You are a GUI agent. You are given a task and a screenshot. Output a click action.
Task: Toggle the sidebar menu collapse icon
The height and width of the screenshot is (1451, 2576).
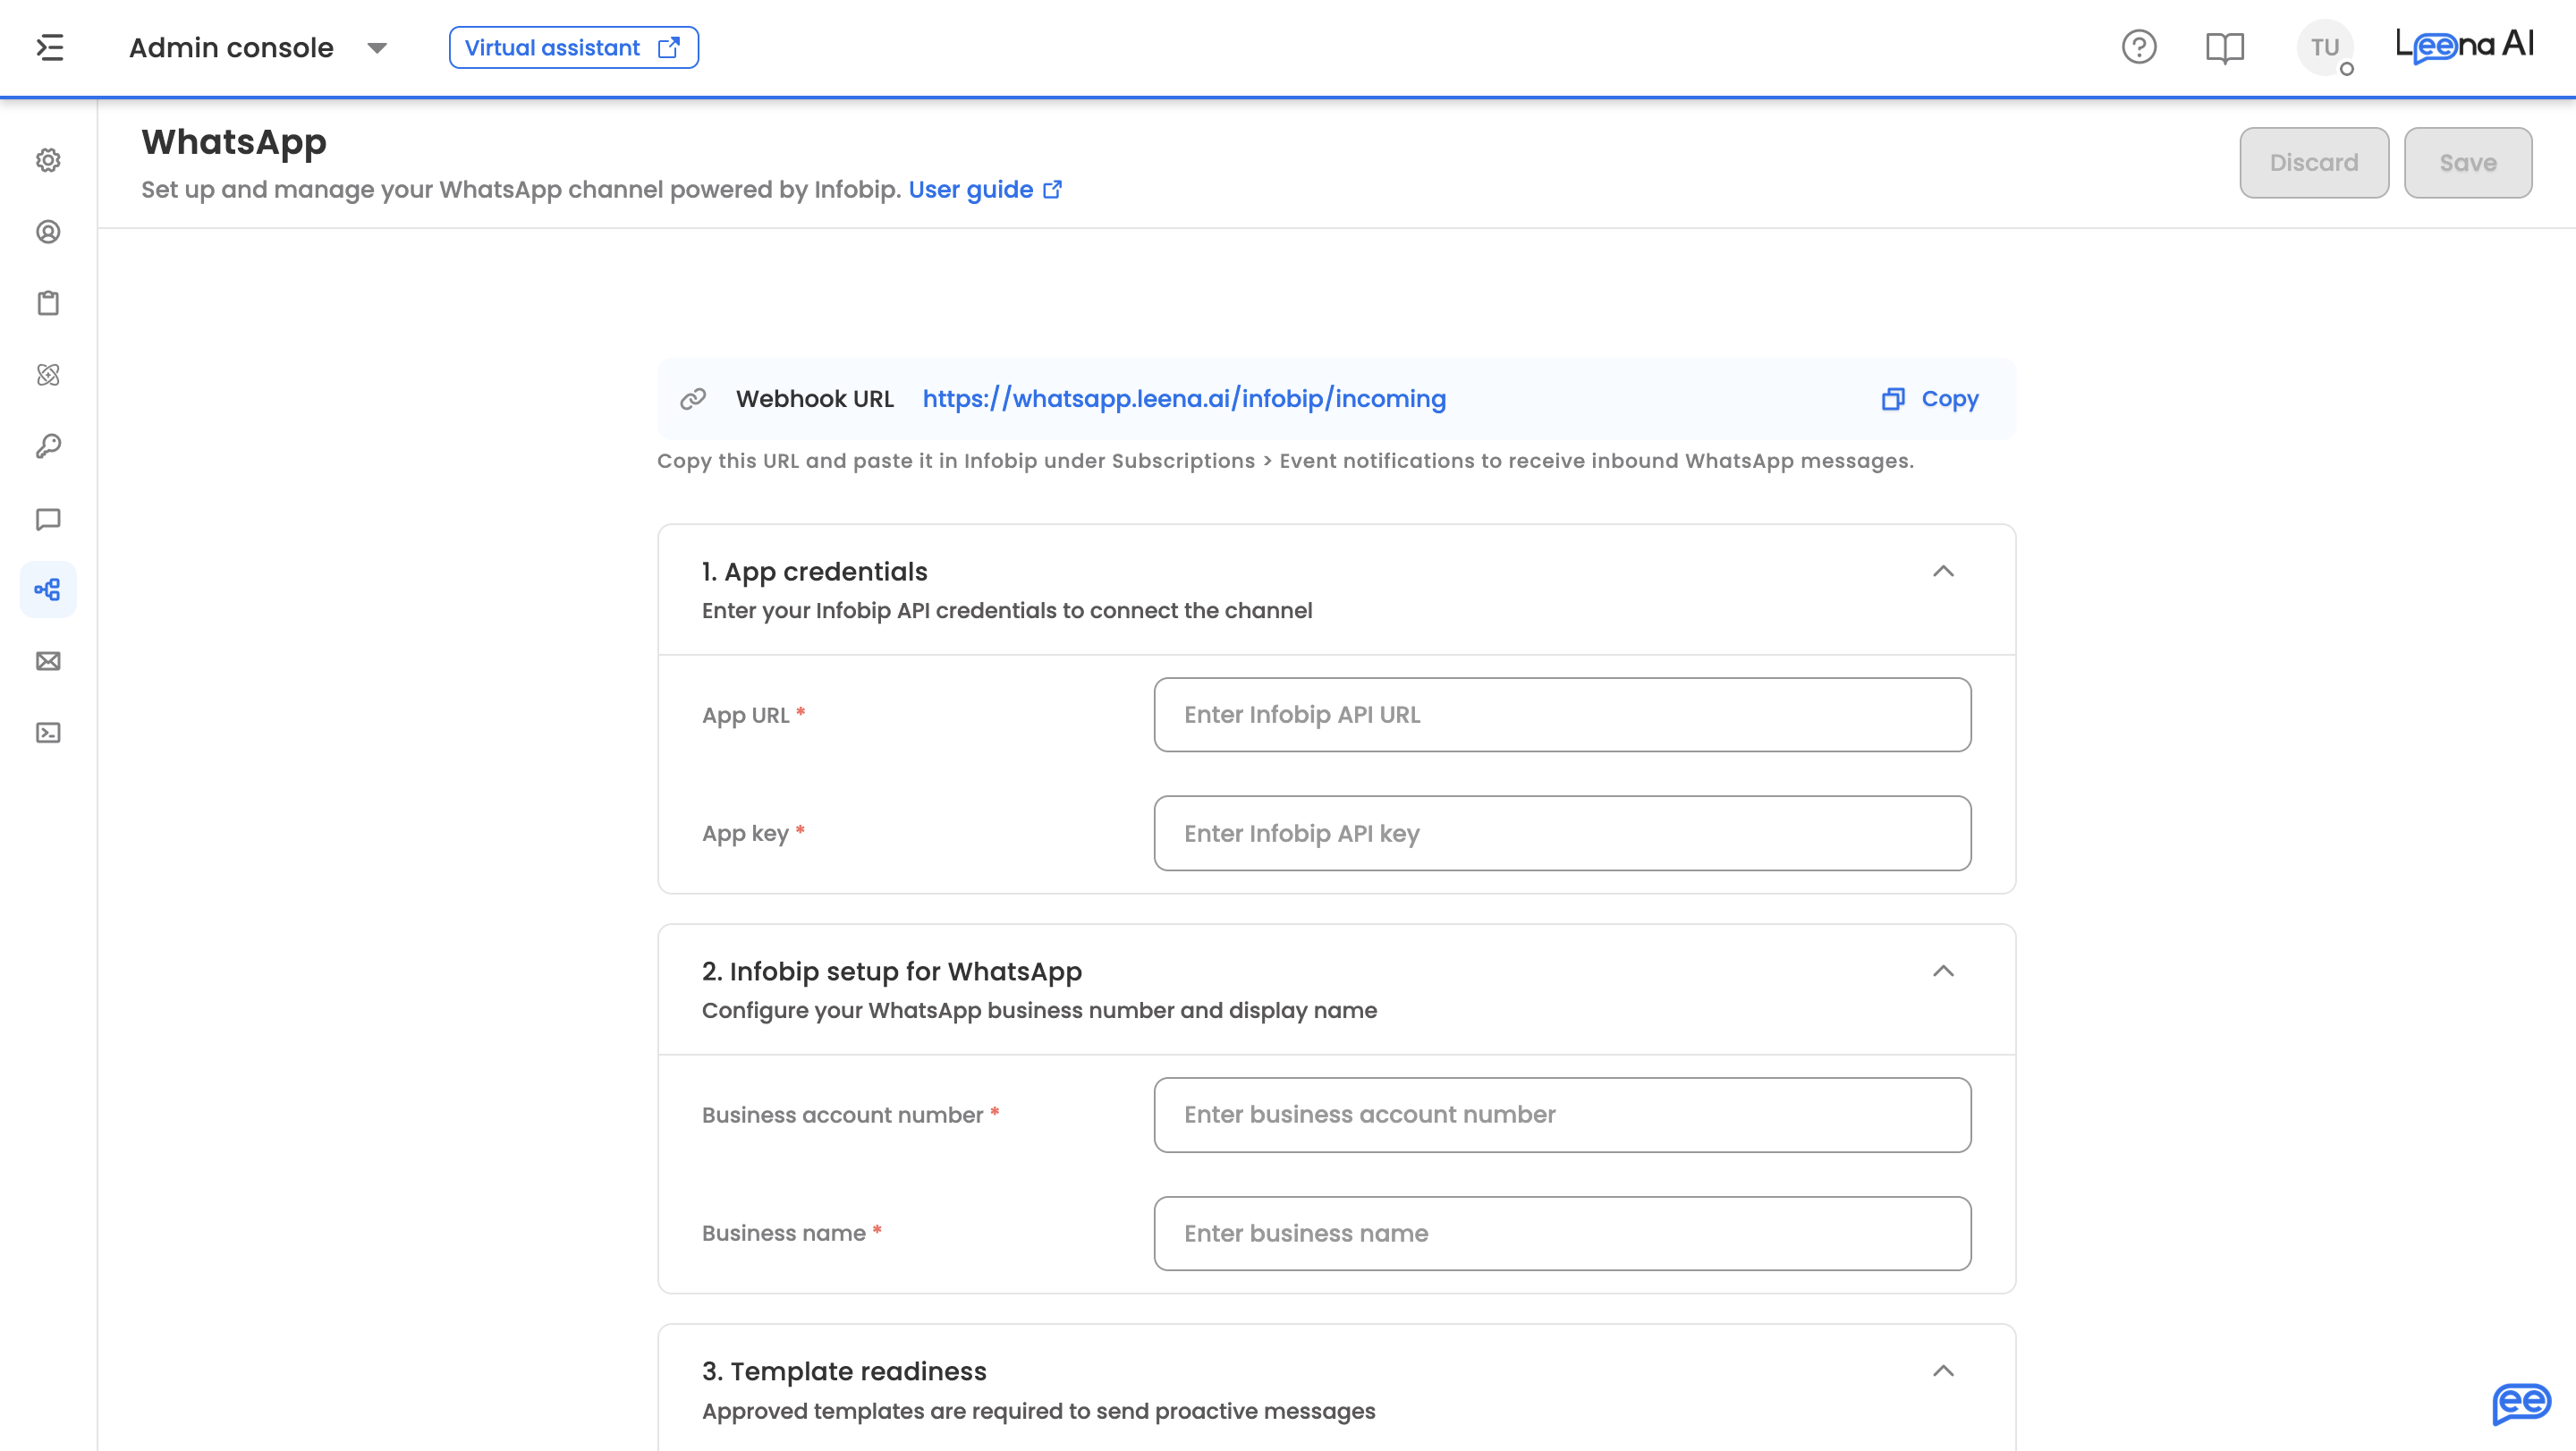click(x=50, y=47)
